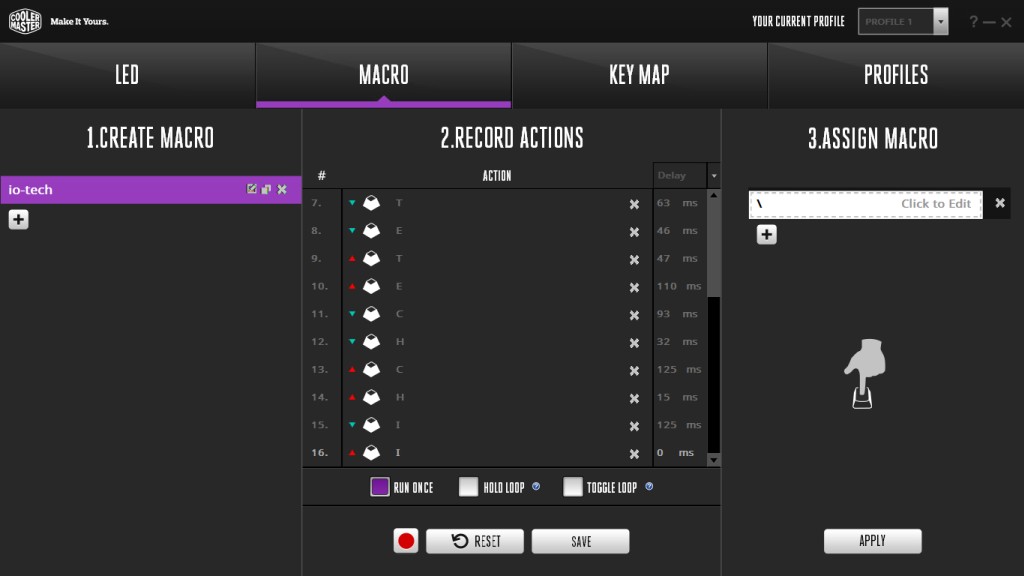This screenshot has height=576, width=1024.
Task: Enable the Hold Loop option
Action: tap(468, 487)
